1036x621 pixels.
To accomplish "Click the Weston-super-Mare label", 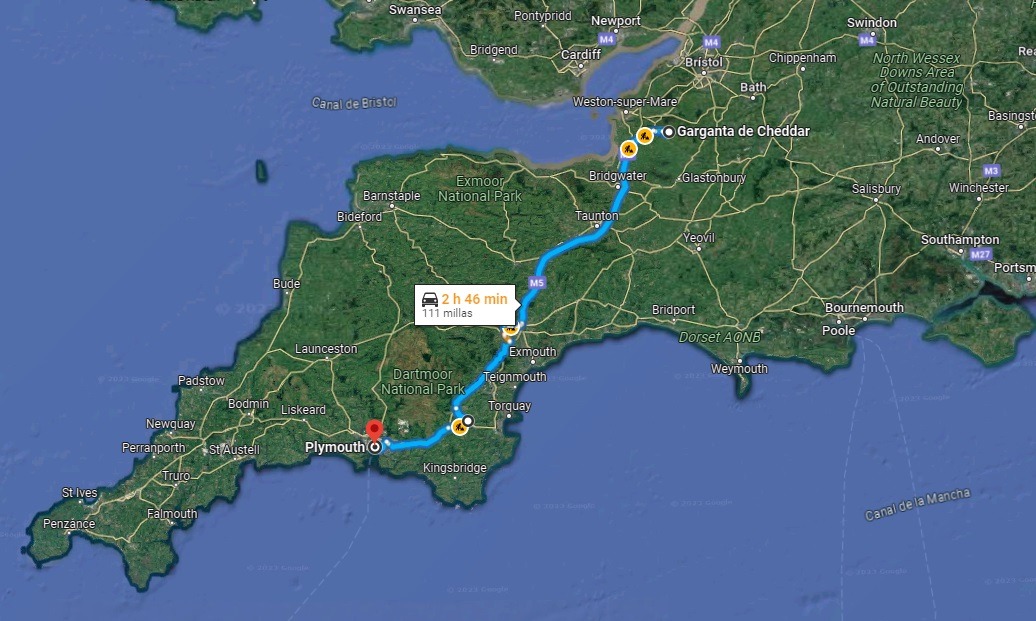I will click(624, 102).
